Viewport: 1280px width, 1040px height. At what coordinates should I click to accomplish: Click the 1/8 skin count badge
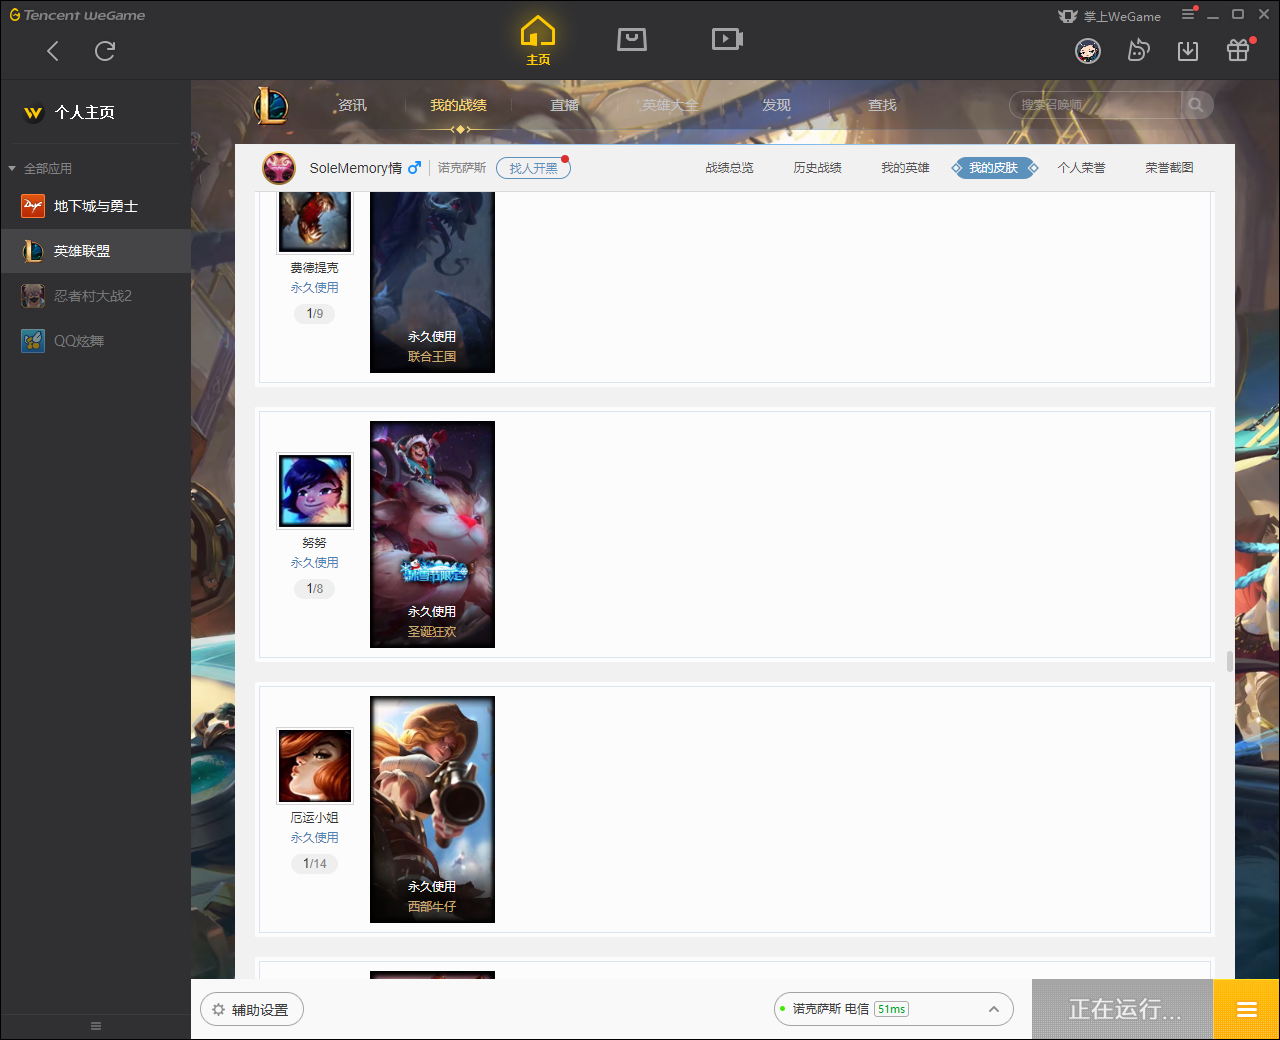(315, 588)
